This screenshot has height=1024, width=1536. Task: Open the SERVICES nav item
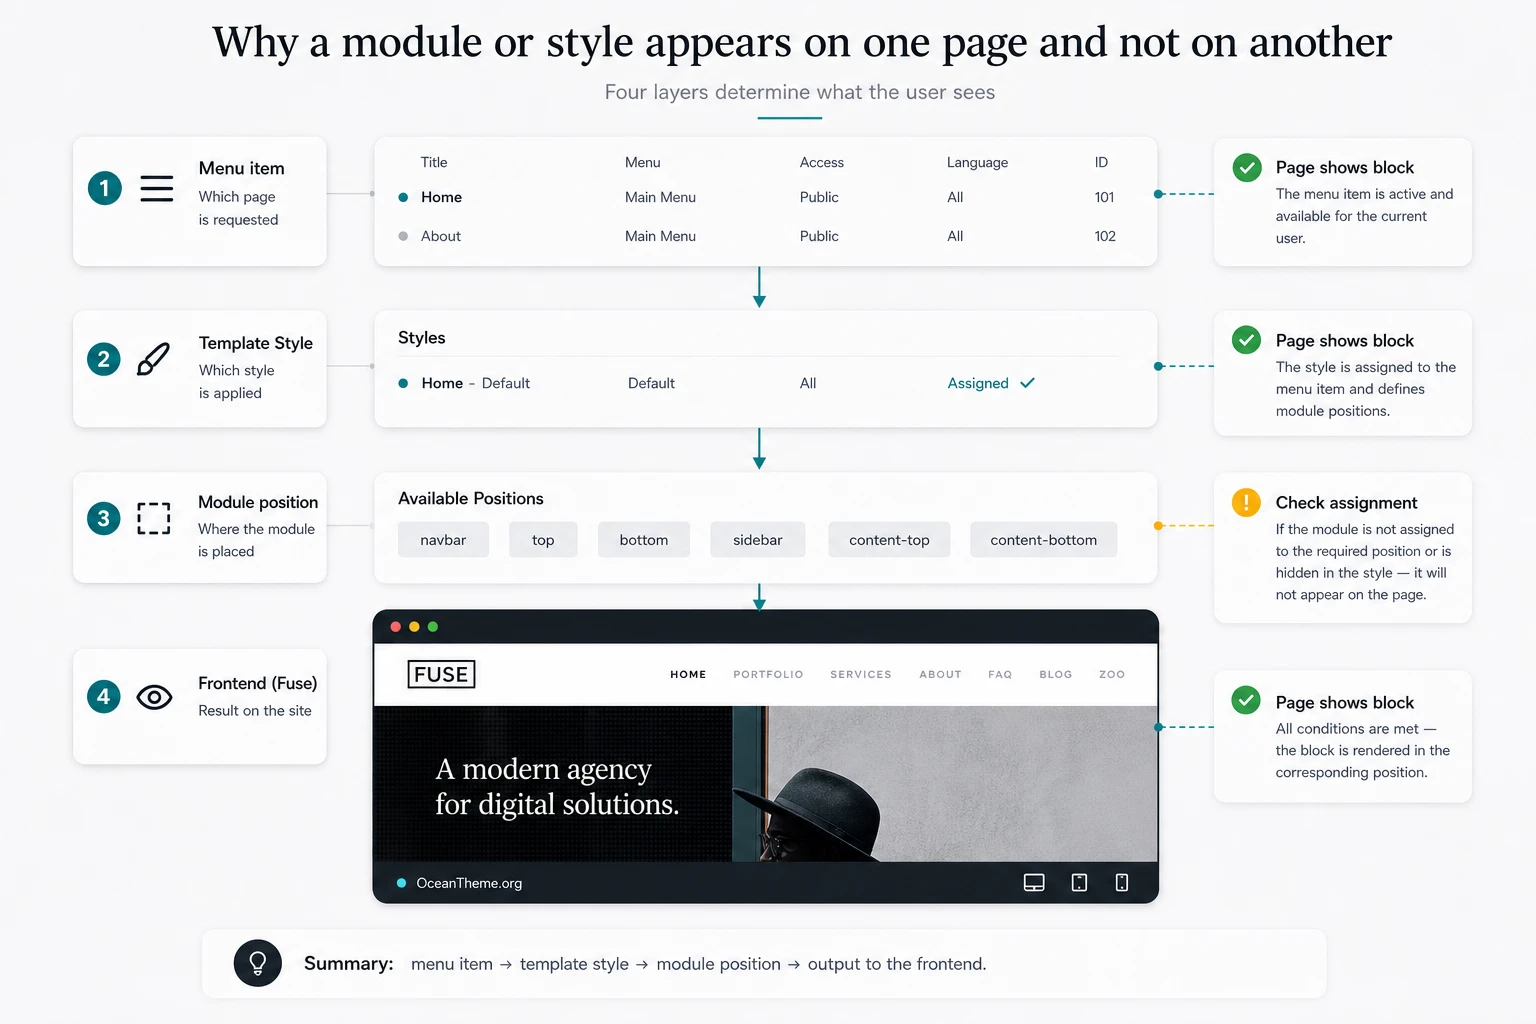pos(861,675)
